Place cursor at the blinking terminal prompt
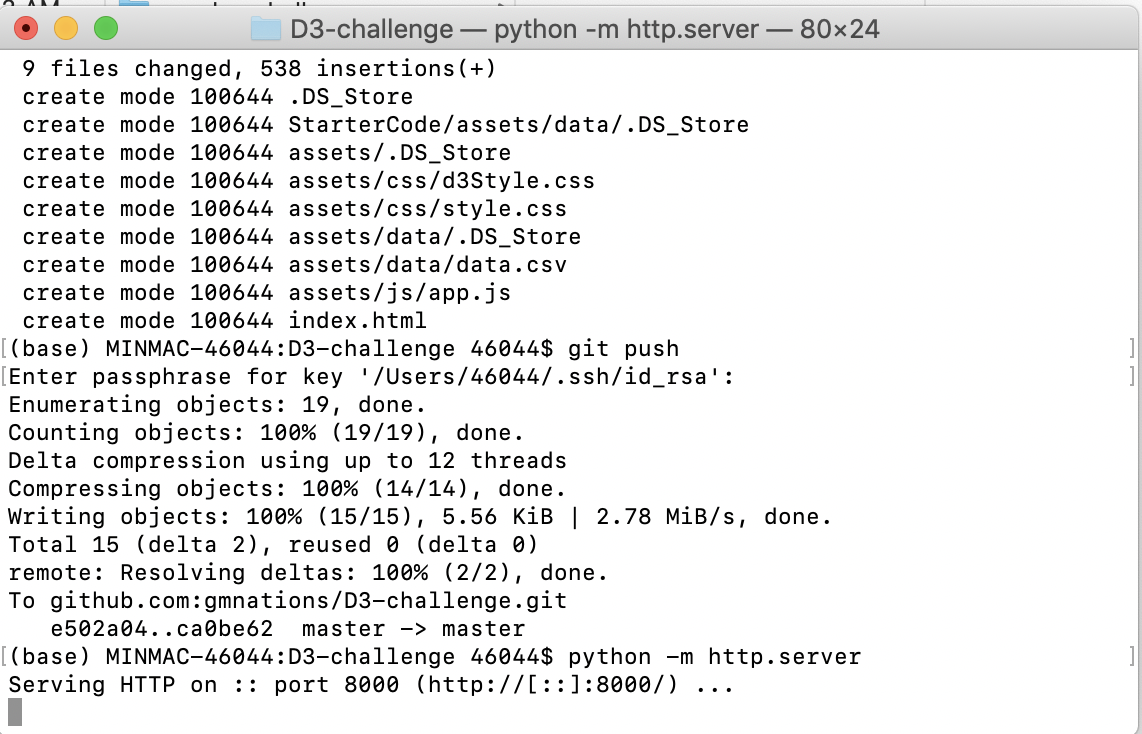Viewport: 1142px width, 734px height. click(13, 712)
